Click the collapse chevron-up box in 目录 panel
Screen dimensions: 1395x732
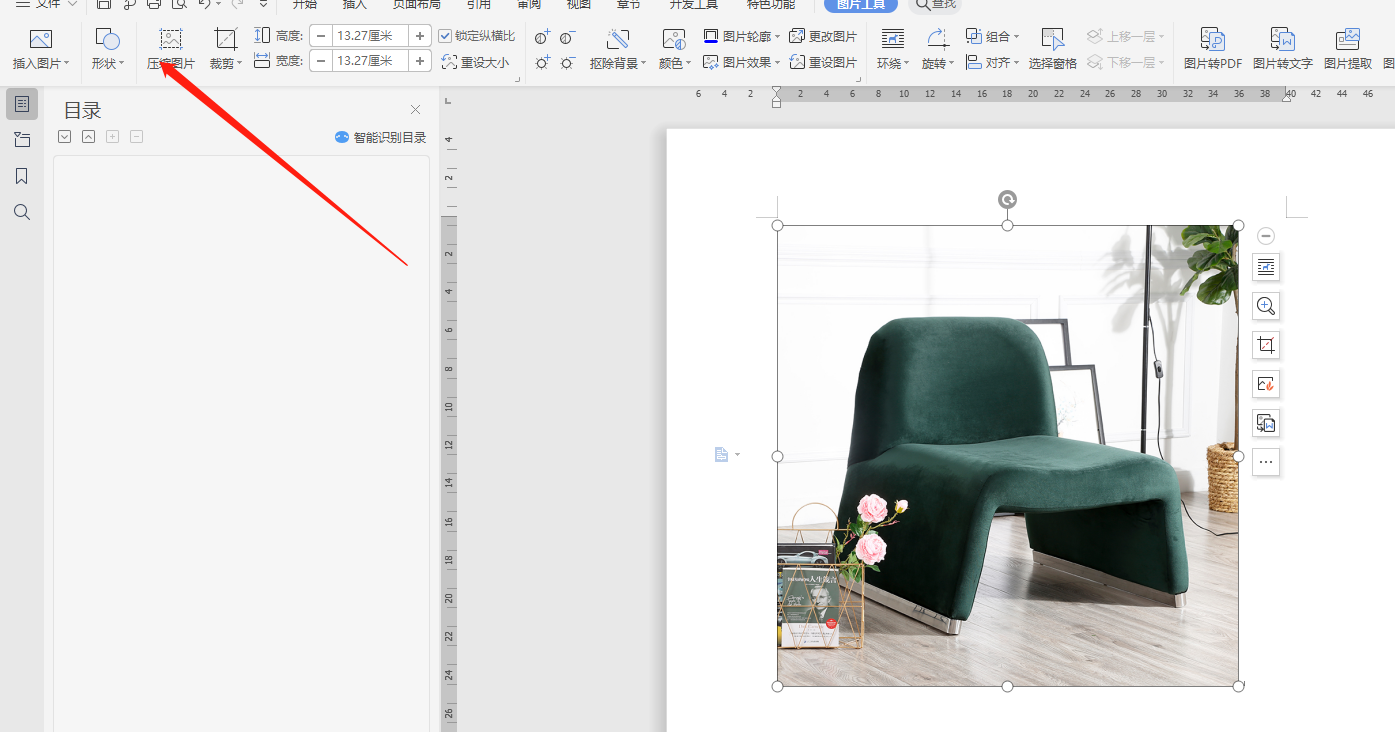click(89, 137)
